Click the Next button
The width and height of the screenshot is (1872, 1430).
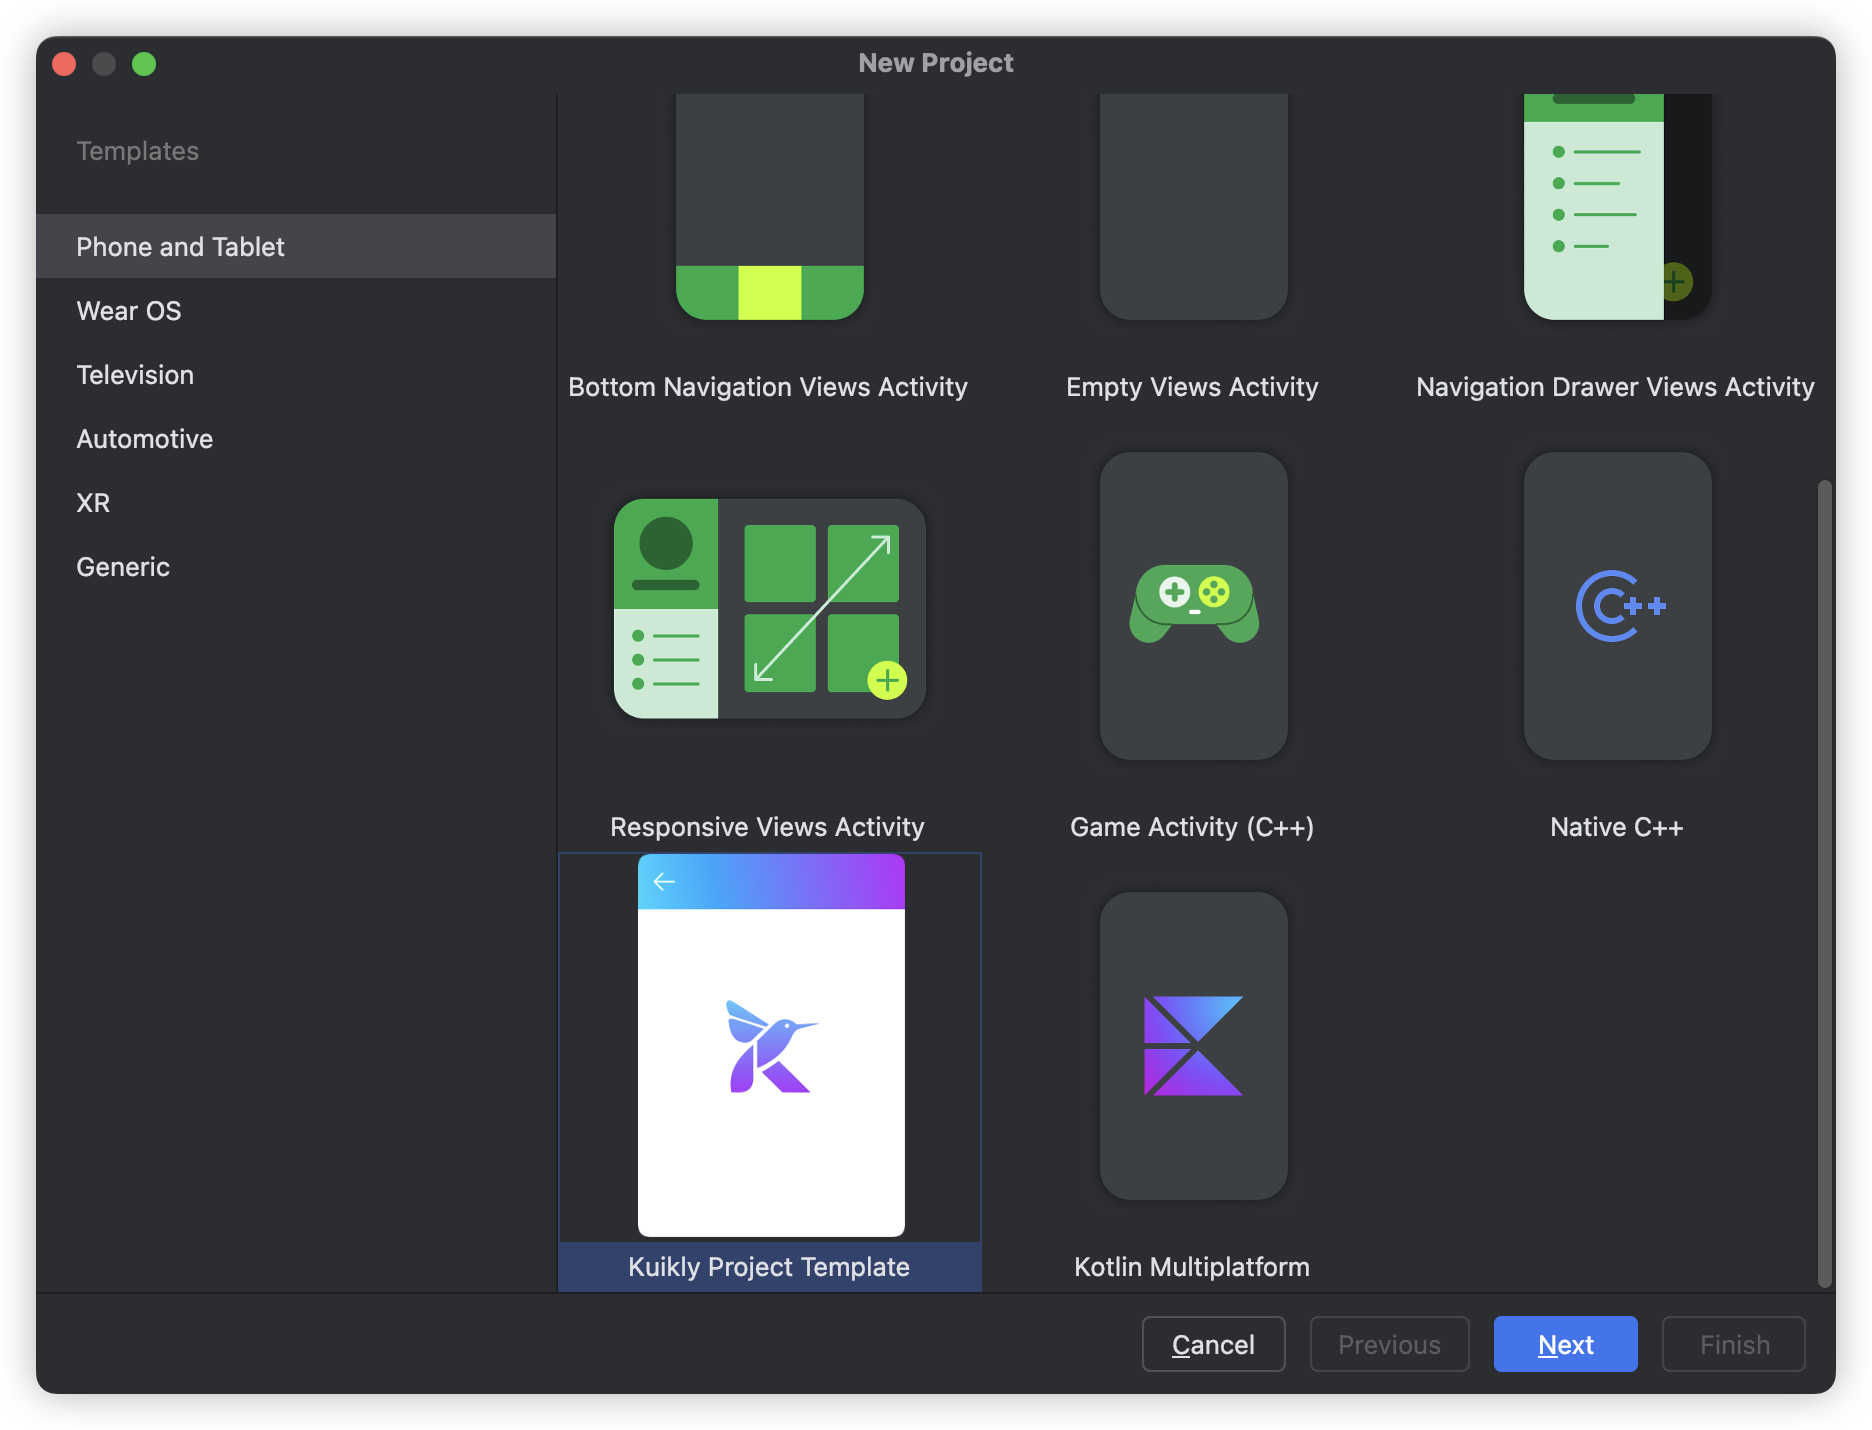tap(1565, 1345)
